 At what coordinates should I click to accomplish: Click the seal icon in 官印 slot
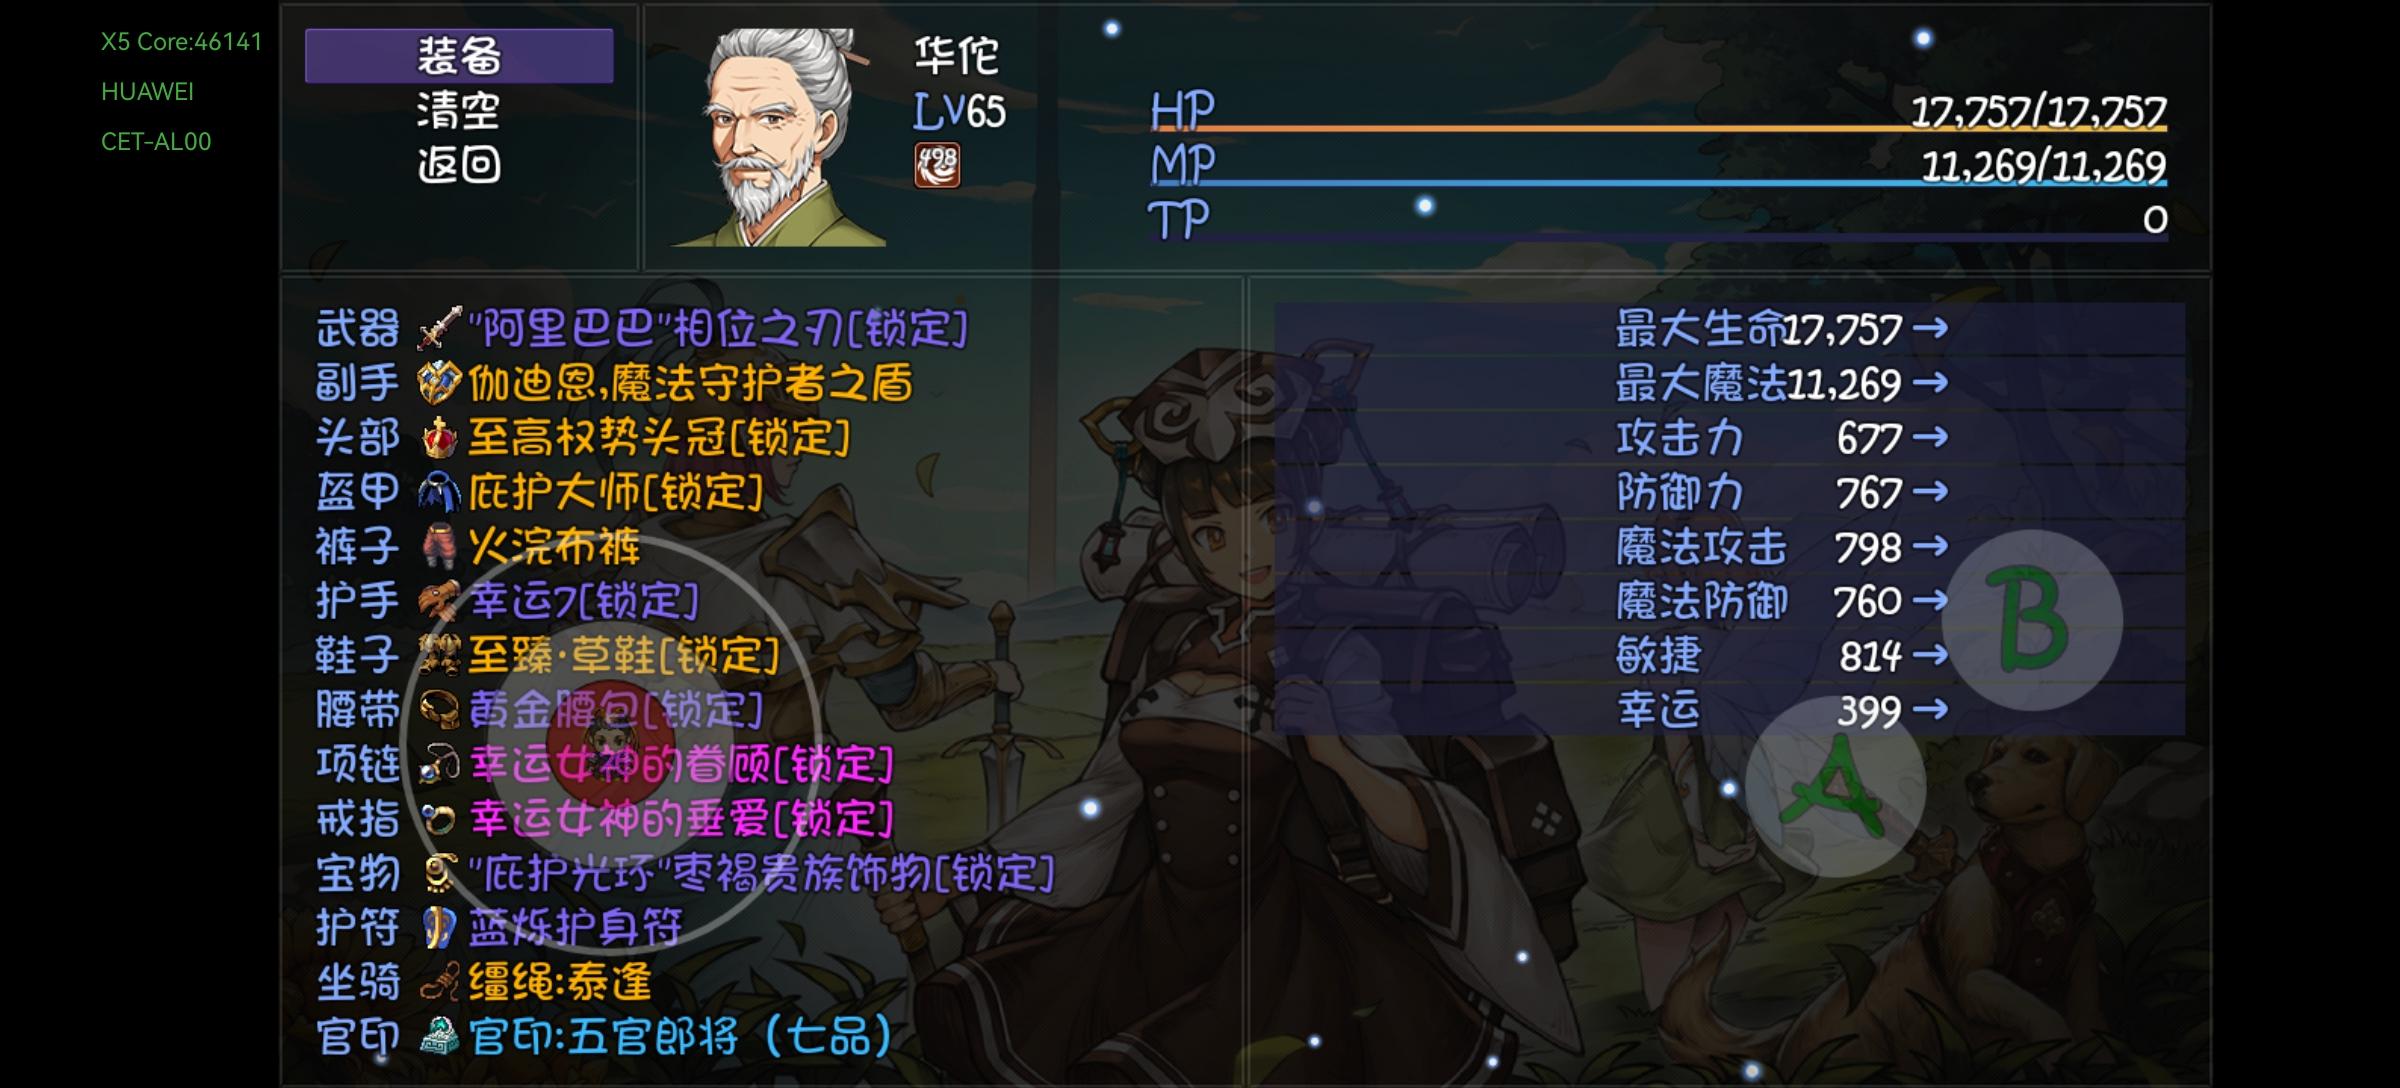click(438, 1037)
